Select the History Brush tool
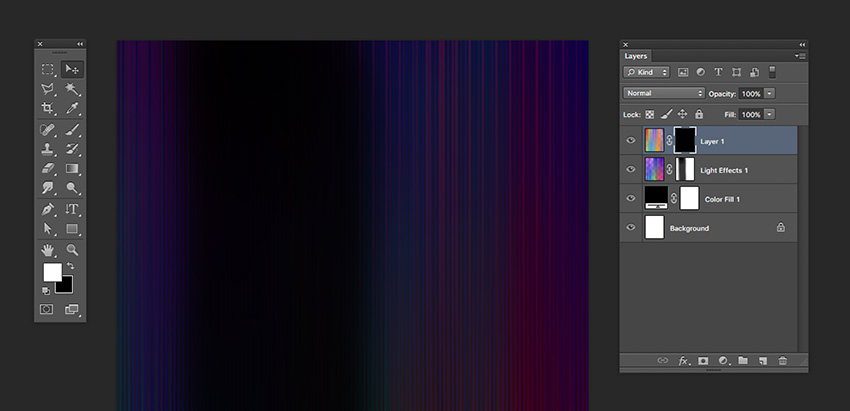Image resolution: width=850 pixels, height=411 pixels. pos(72,149)
